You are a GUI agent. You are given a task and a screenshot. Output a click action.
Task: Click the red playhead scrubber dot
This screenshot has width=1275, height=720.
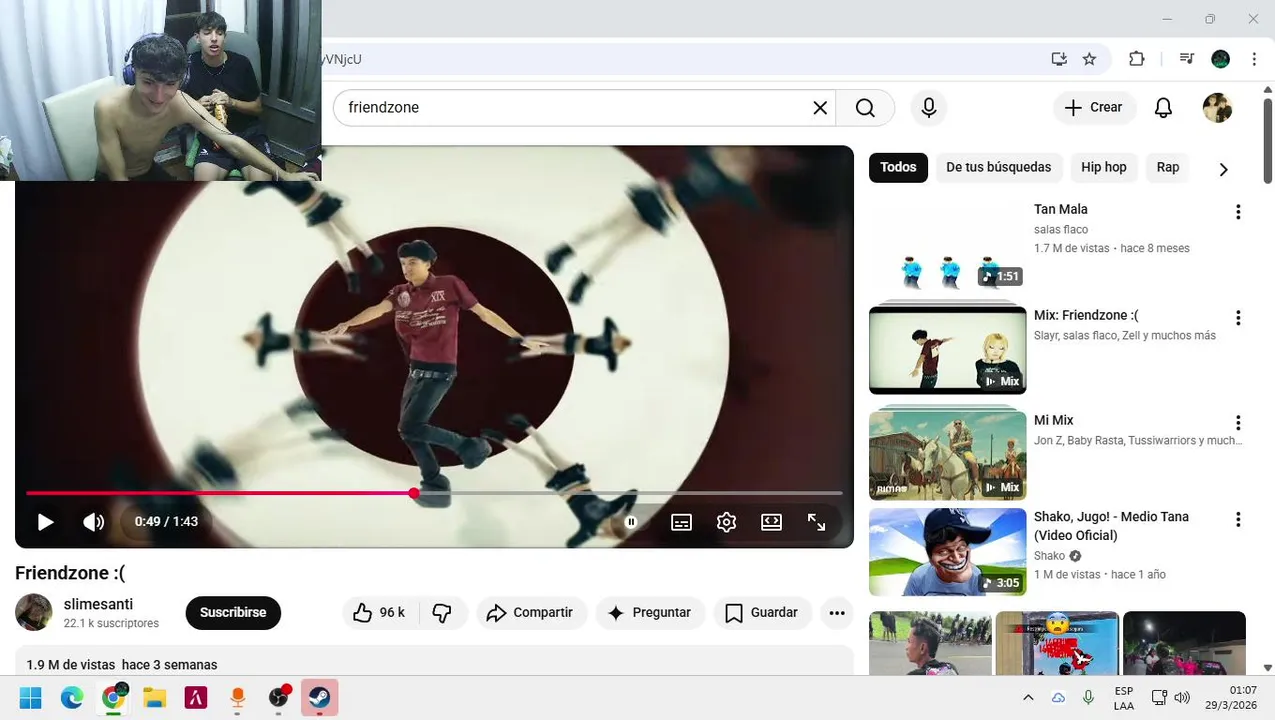(414, 493)
